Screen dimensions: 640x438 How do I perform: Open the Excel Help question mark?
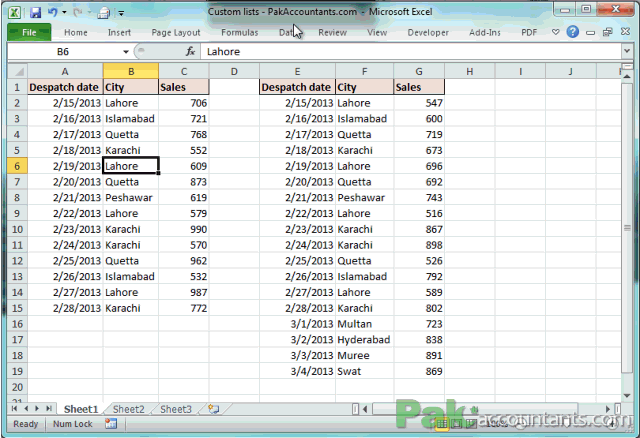coord(573,31)
